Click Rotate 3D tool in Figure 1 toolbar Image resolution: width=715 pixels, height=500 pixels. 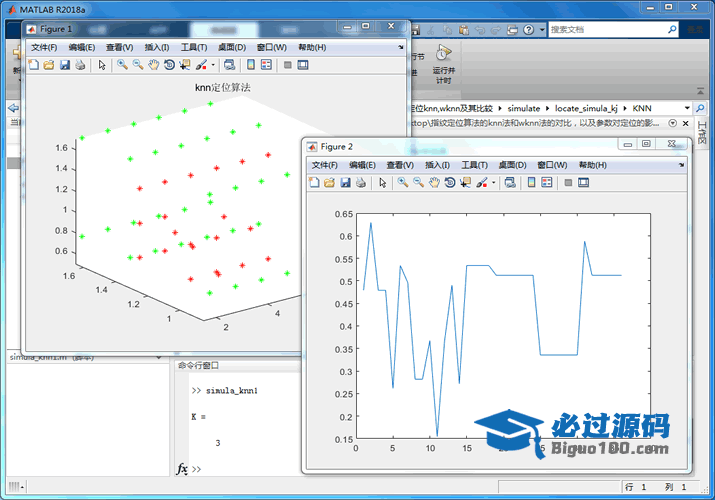[x=169, y=65]
